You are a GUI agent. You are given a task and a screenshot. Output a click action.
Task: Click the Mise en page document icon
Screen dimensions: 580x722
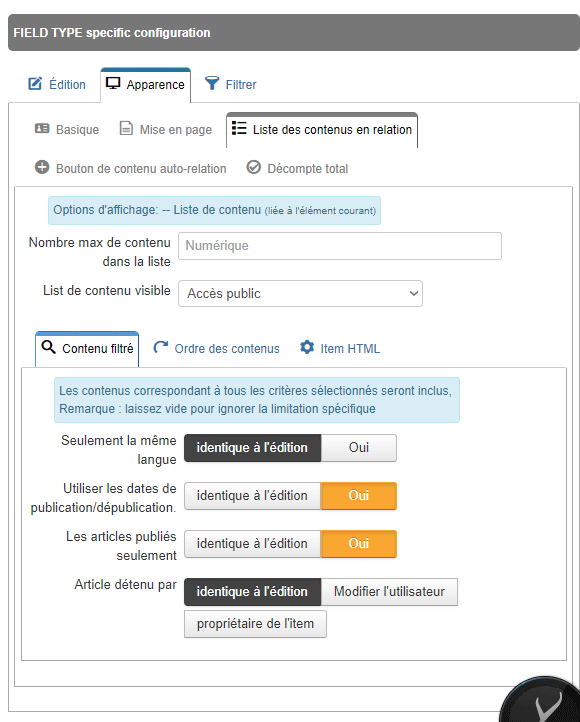[126, 128]
